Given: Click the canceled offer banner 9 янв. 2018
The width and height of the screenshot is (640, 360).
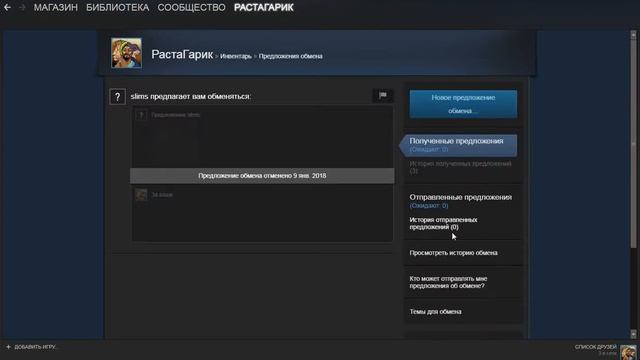Looking at the screenshot, I should (x=262, y=176).
